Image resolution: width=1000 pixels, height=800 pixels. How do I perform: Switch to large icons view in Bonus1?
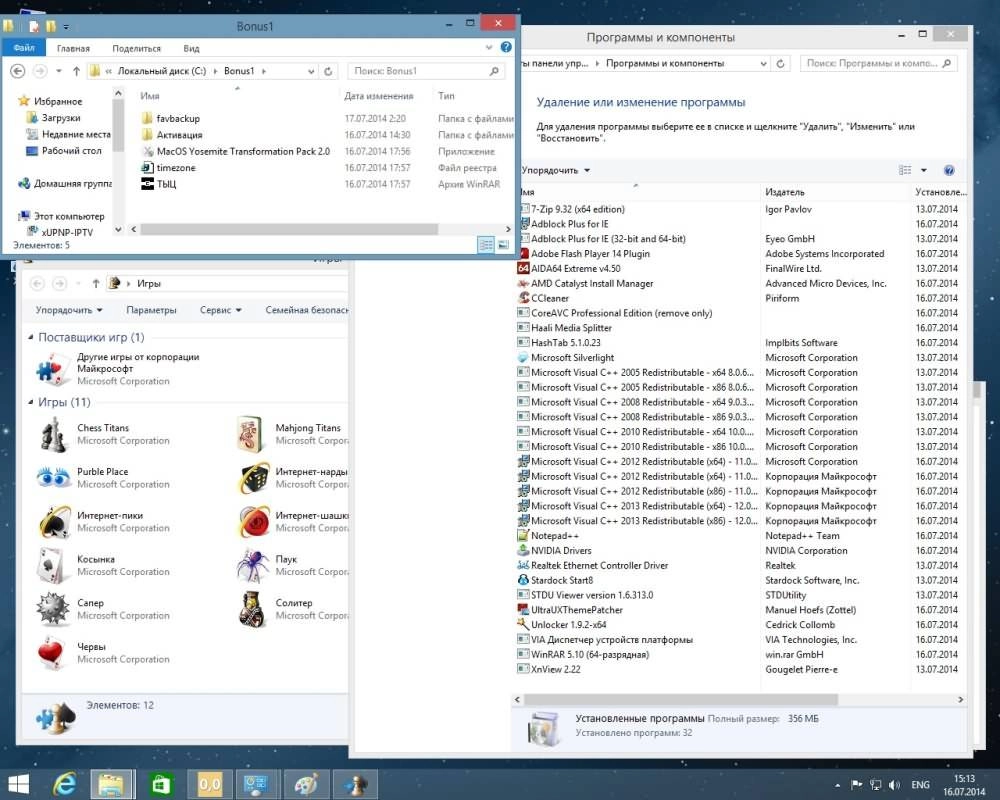click(x=503, y=245)
